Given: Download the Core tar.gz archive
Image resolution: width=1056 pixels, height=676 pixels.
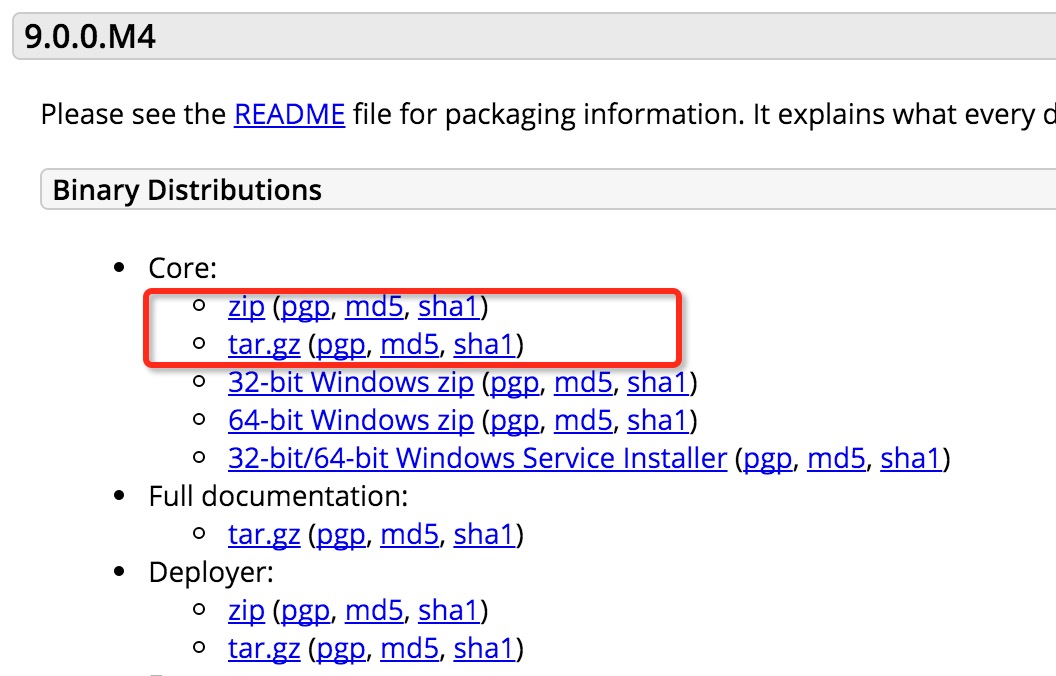Looking at the screenshot, I should click(264, 345).
